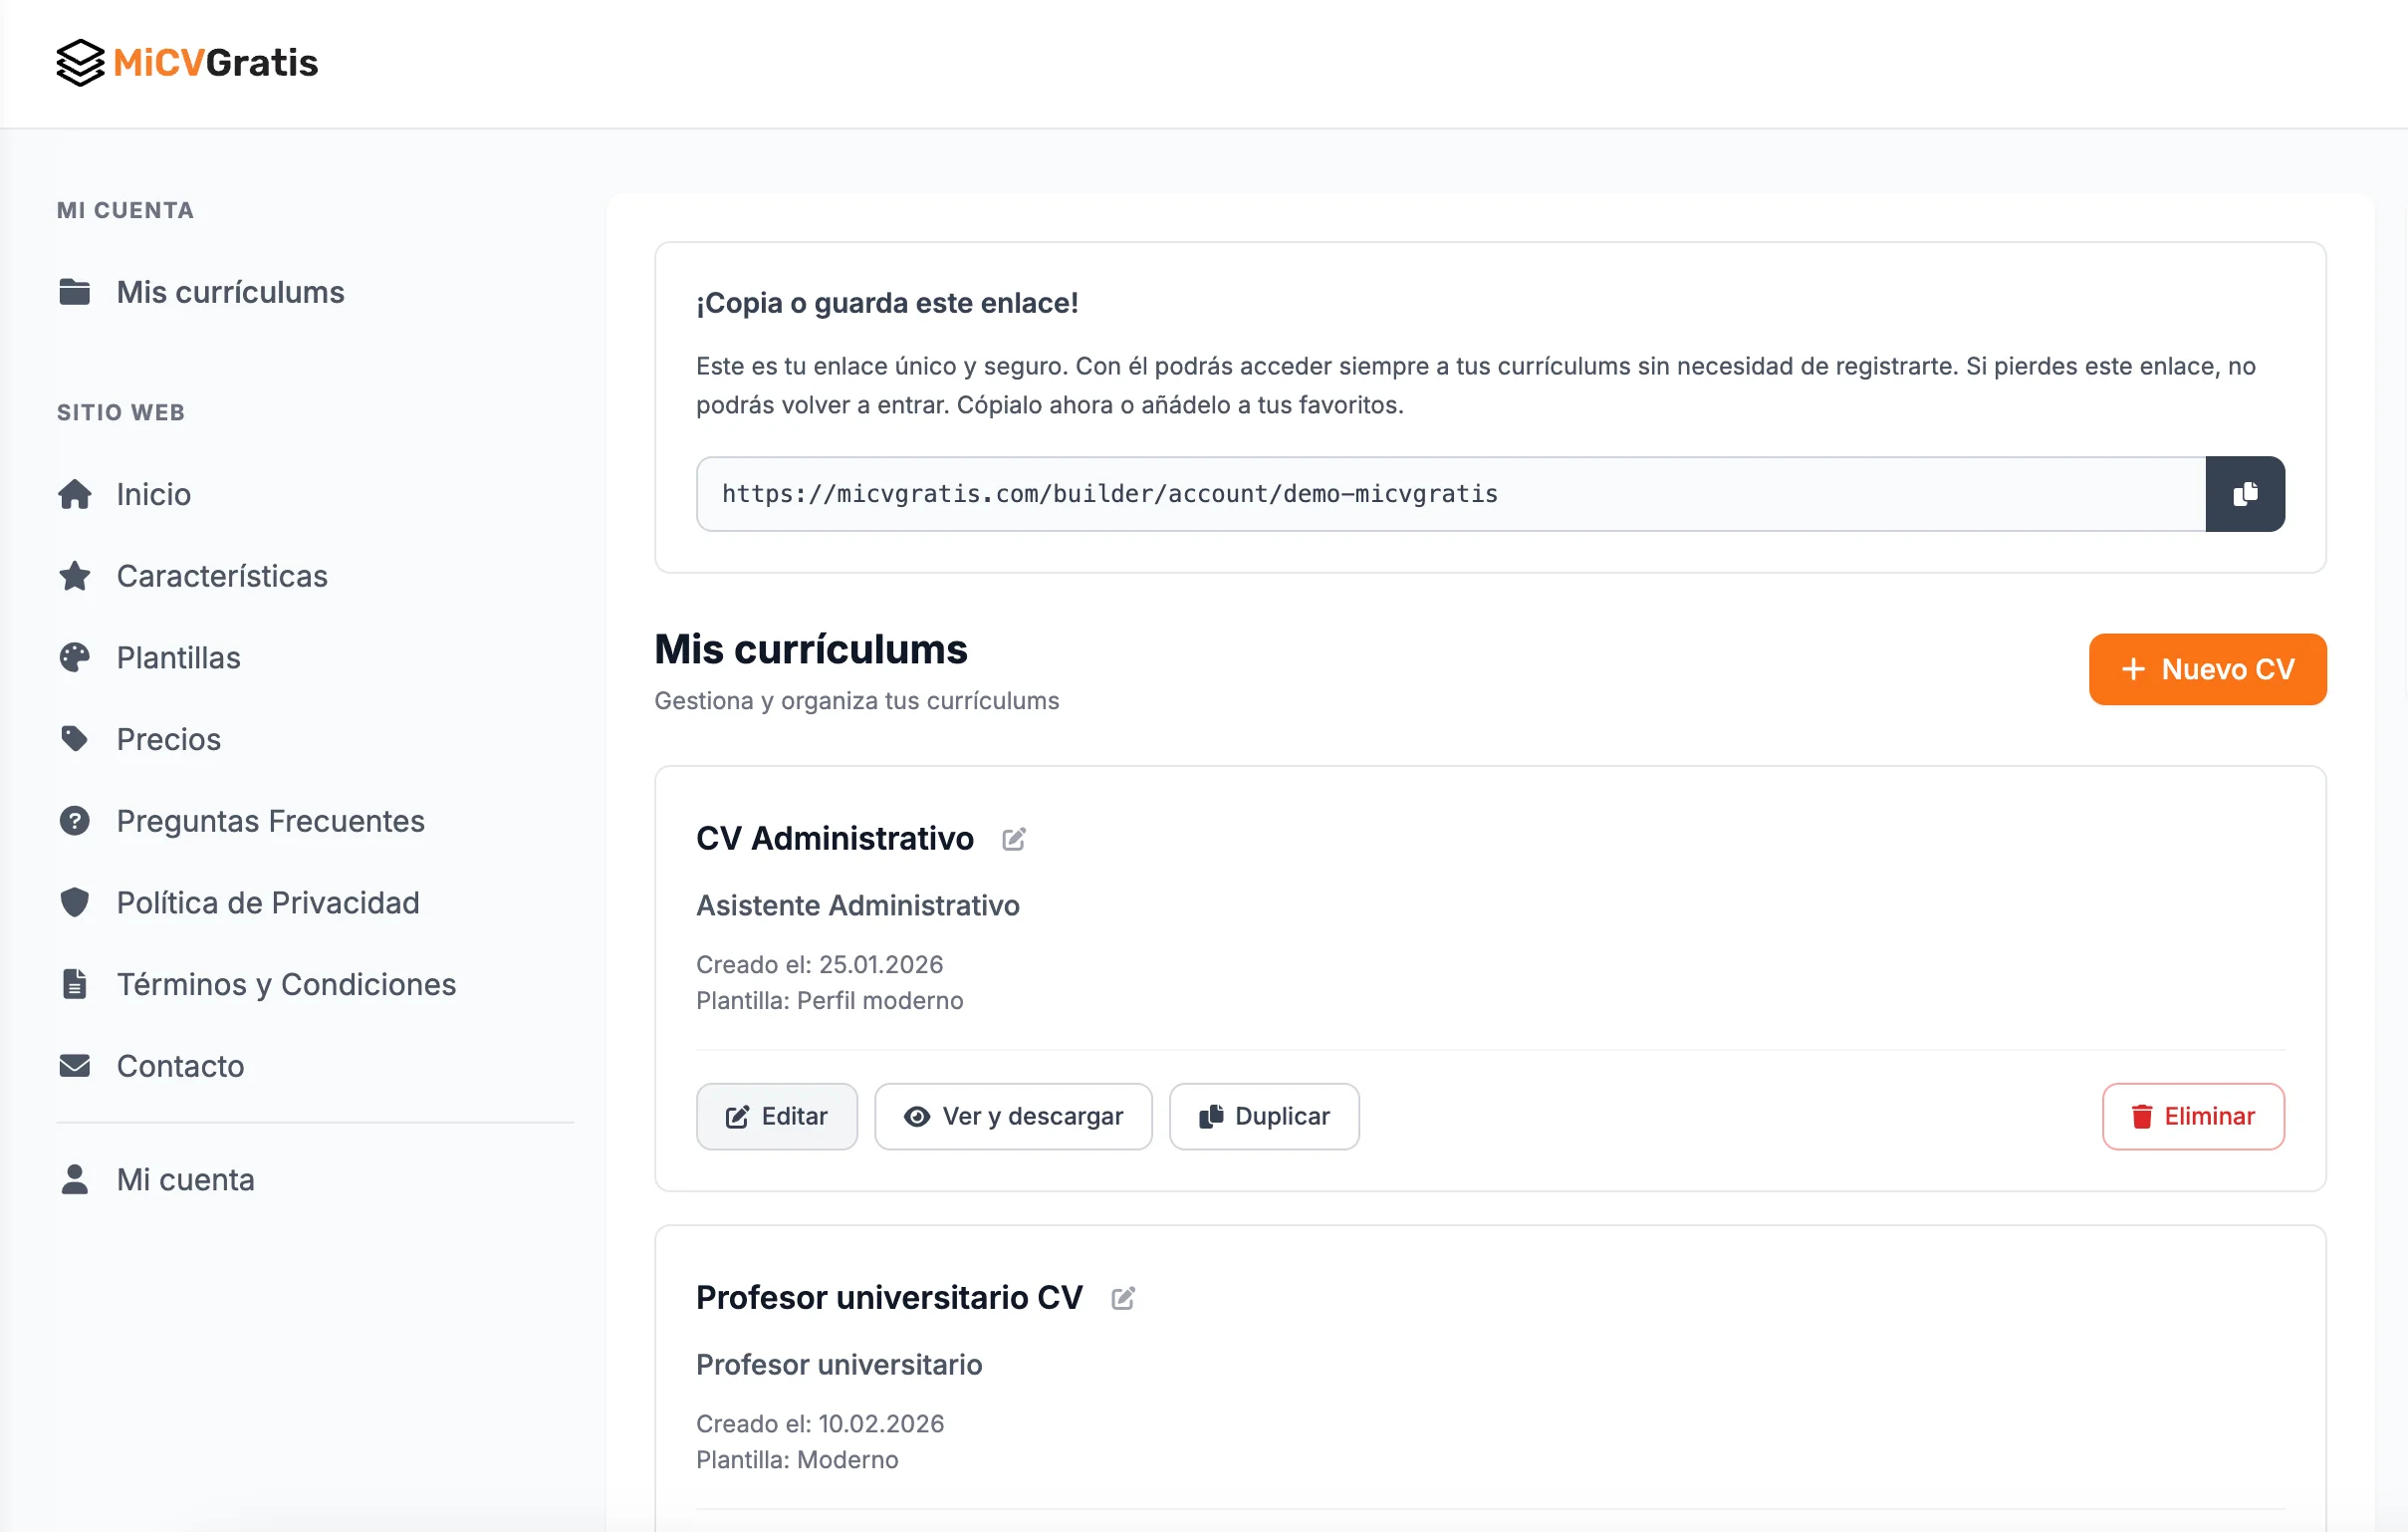Image resolution: width=2408 pixels, height=1532 pixels.
Task: Click the copy link icon button
Action: coord(2244,494)
